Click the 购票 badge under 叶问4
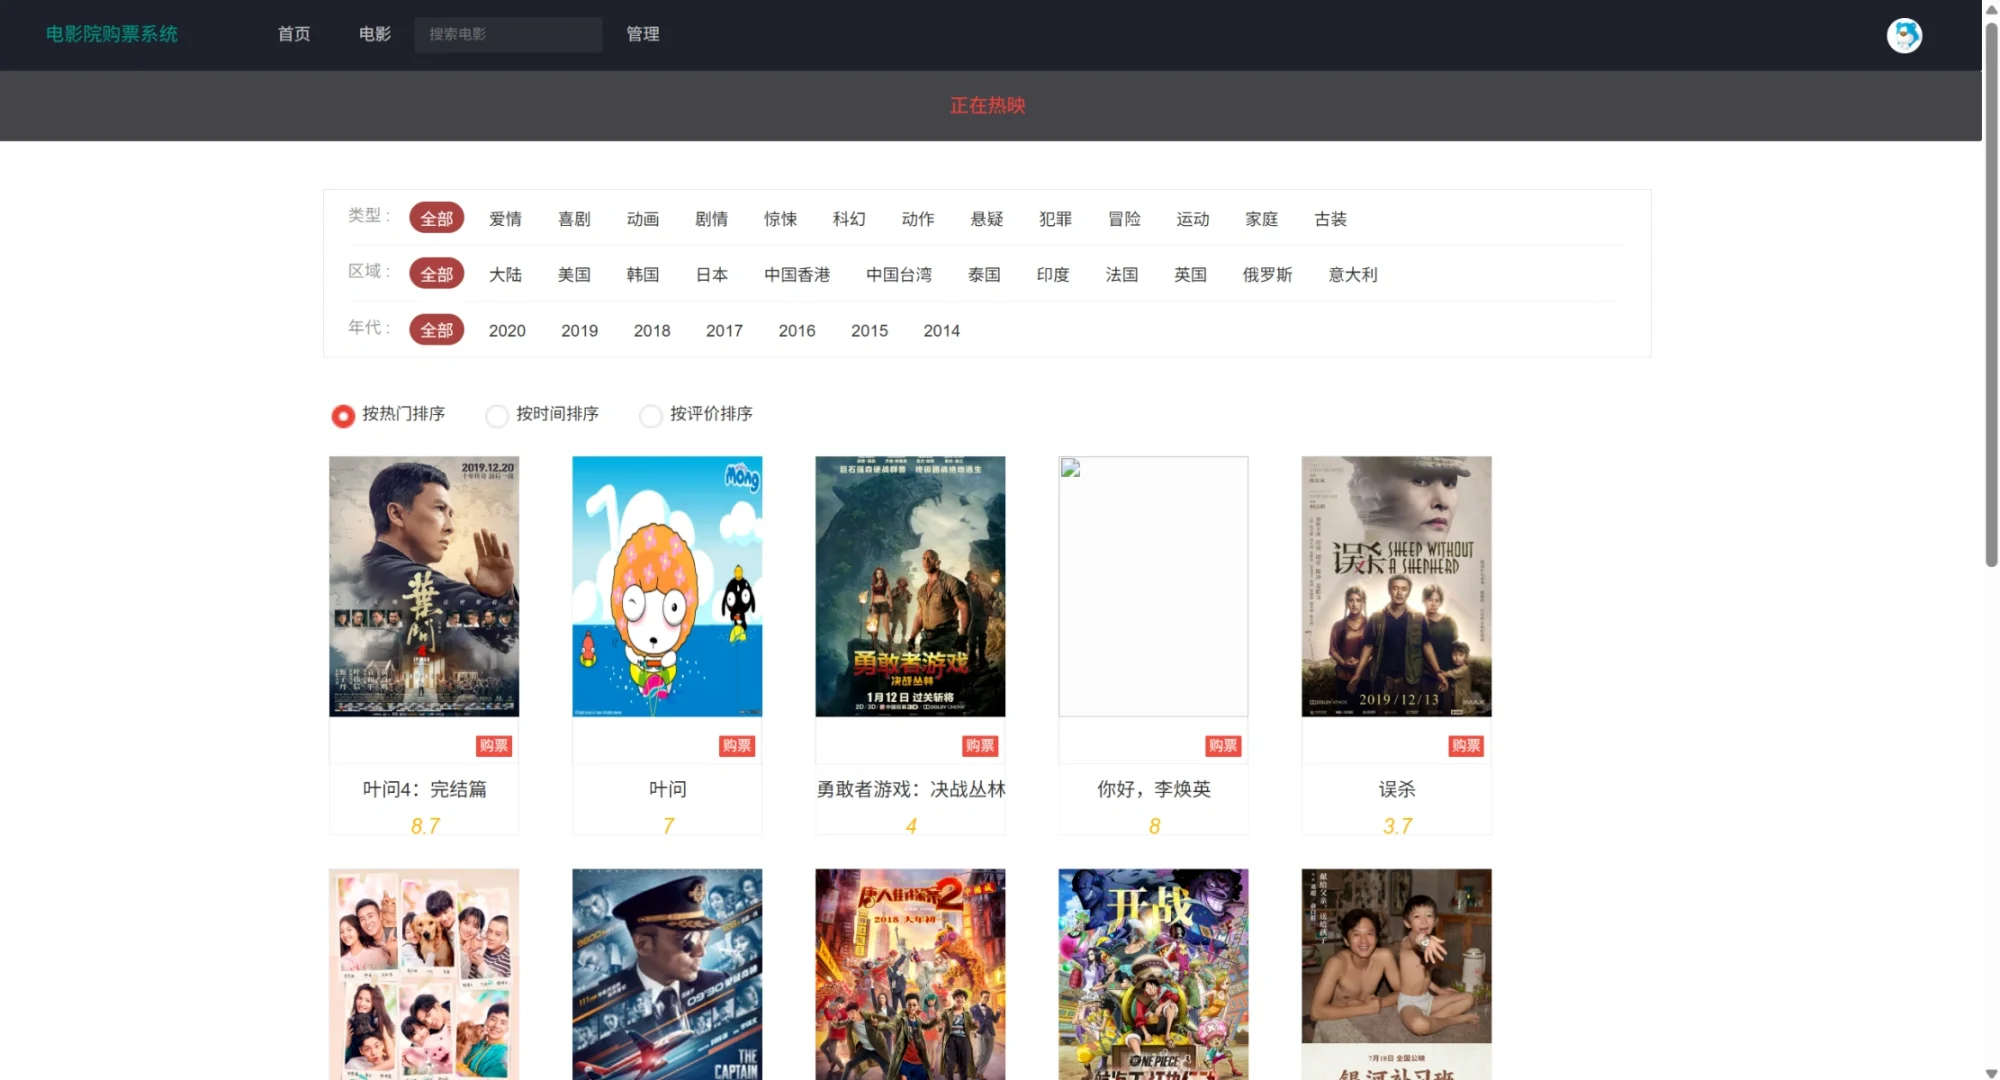 tap(493, 746)
